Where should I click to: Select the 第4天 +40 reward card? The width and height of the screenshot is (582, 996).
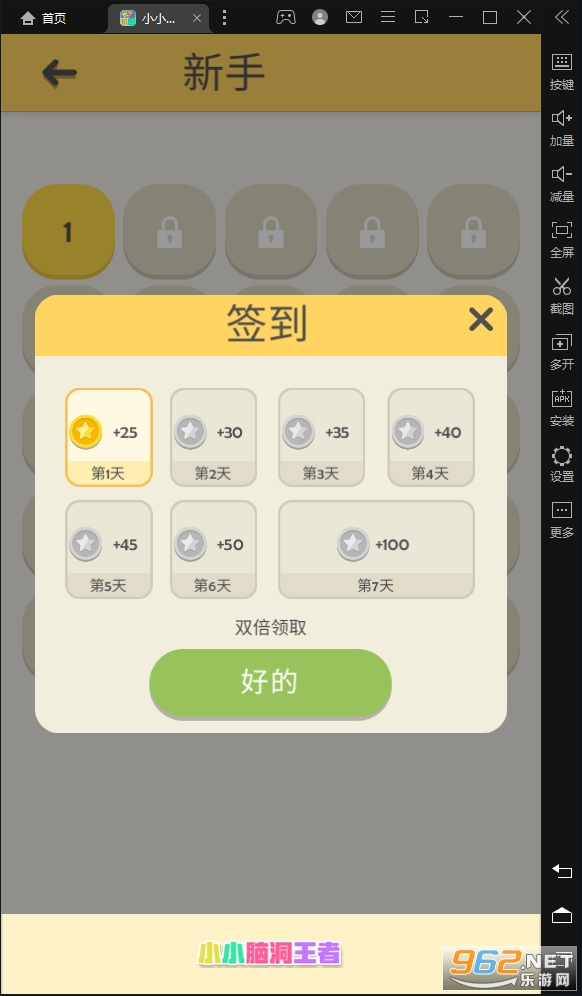pyautogui.click(x=431, y=437)
